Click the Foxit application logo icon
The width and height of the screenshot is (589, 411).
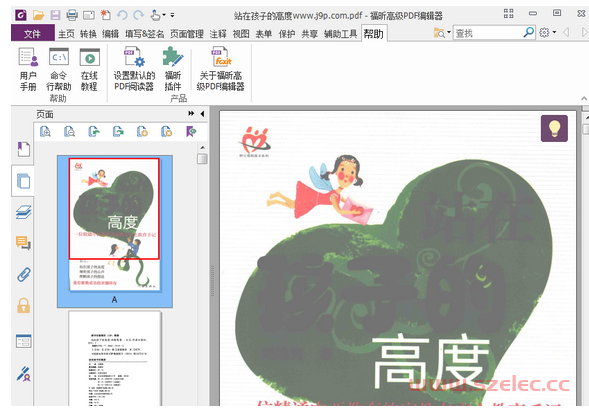coord(21,15)
